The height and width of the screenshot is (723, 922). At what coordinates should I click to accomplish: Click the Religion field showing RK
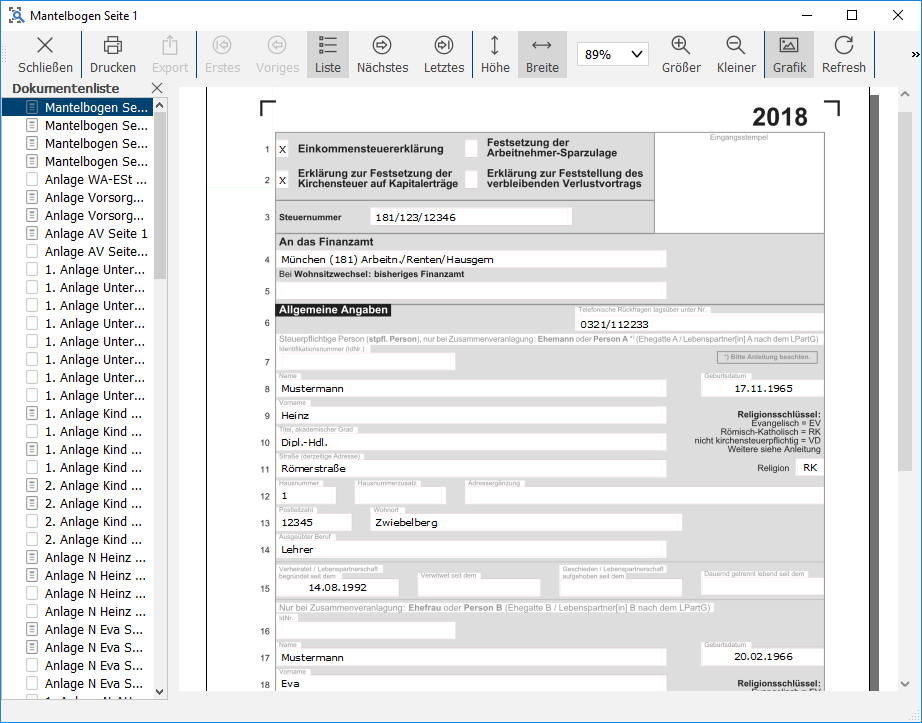[x=809, y=468]
